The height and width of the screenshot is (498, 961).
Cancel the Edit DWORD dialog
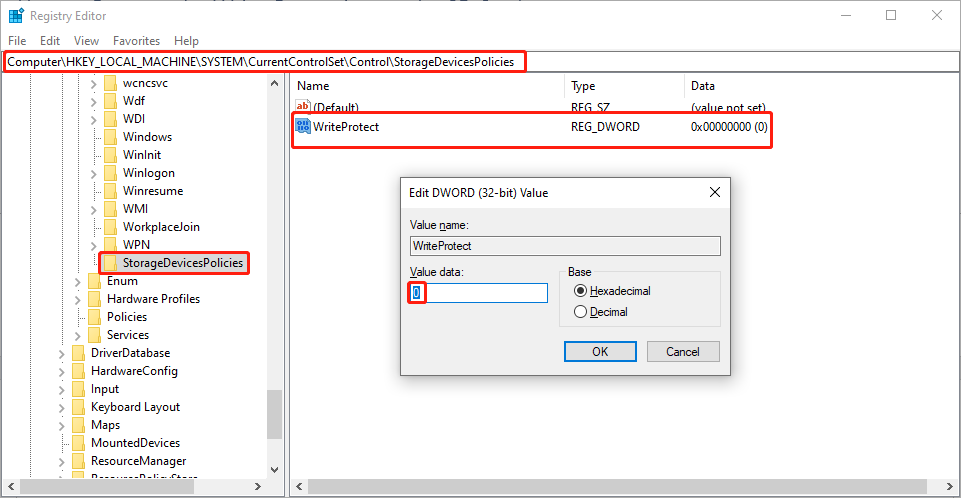click(683, 352)
